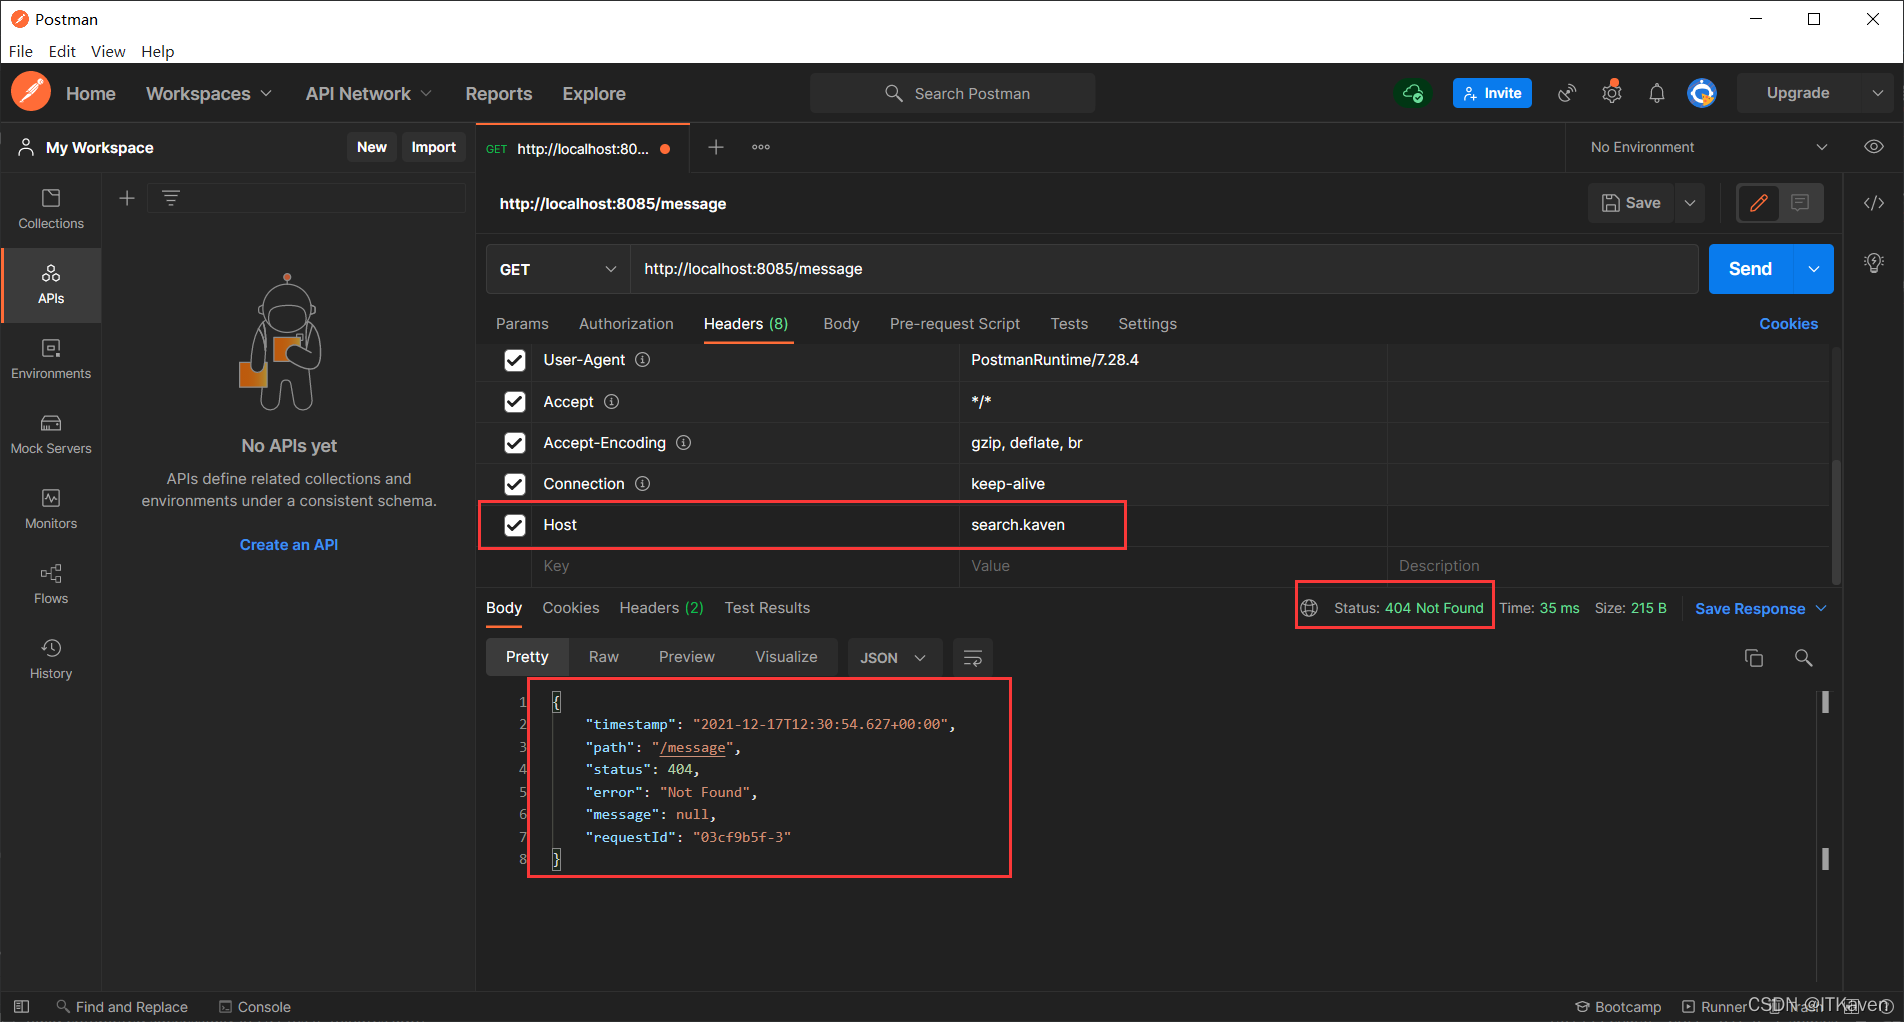Viewport: 1904px width, 1022px height.
Task: Open Monitors in the sidebar
Action: point(51,509)
